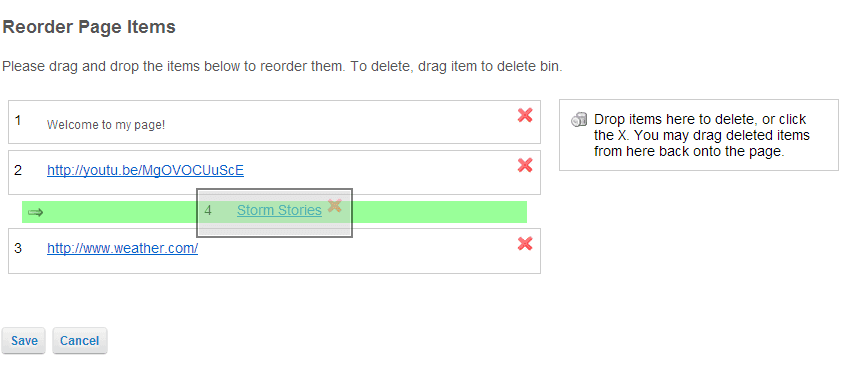
Task: Open the youtu.be/MgOVOCUuScE link
Action: pyautogui.click(x=145, y=170)
